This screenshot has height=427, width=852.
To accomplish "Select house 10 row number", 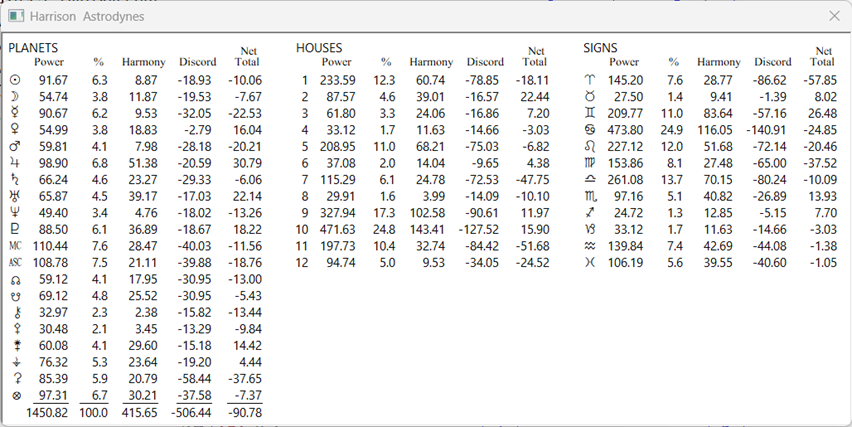I will pos(302,229).
